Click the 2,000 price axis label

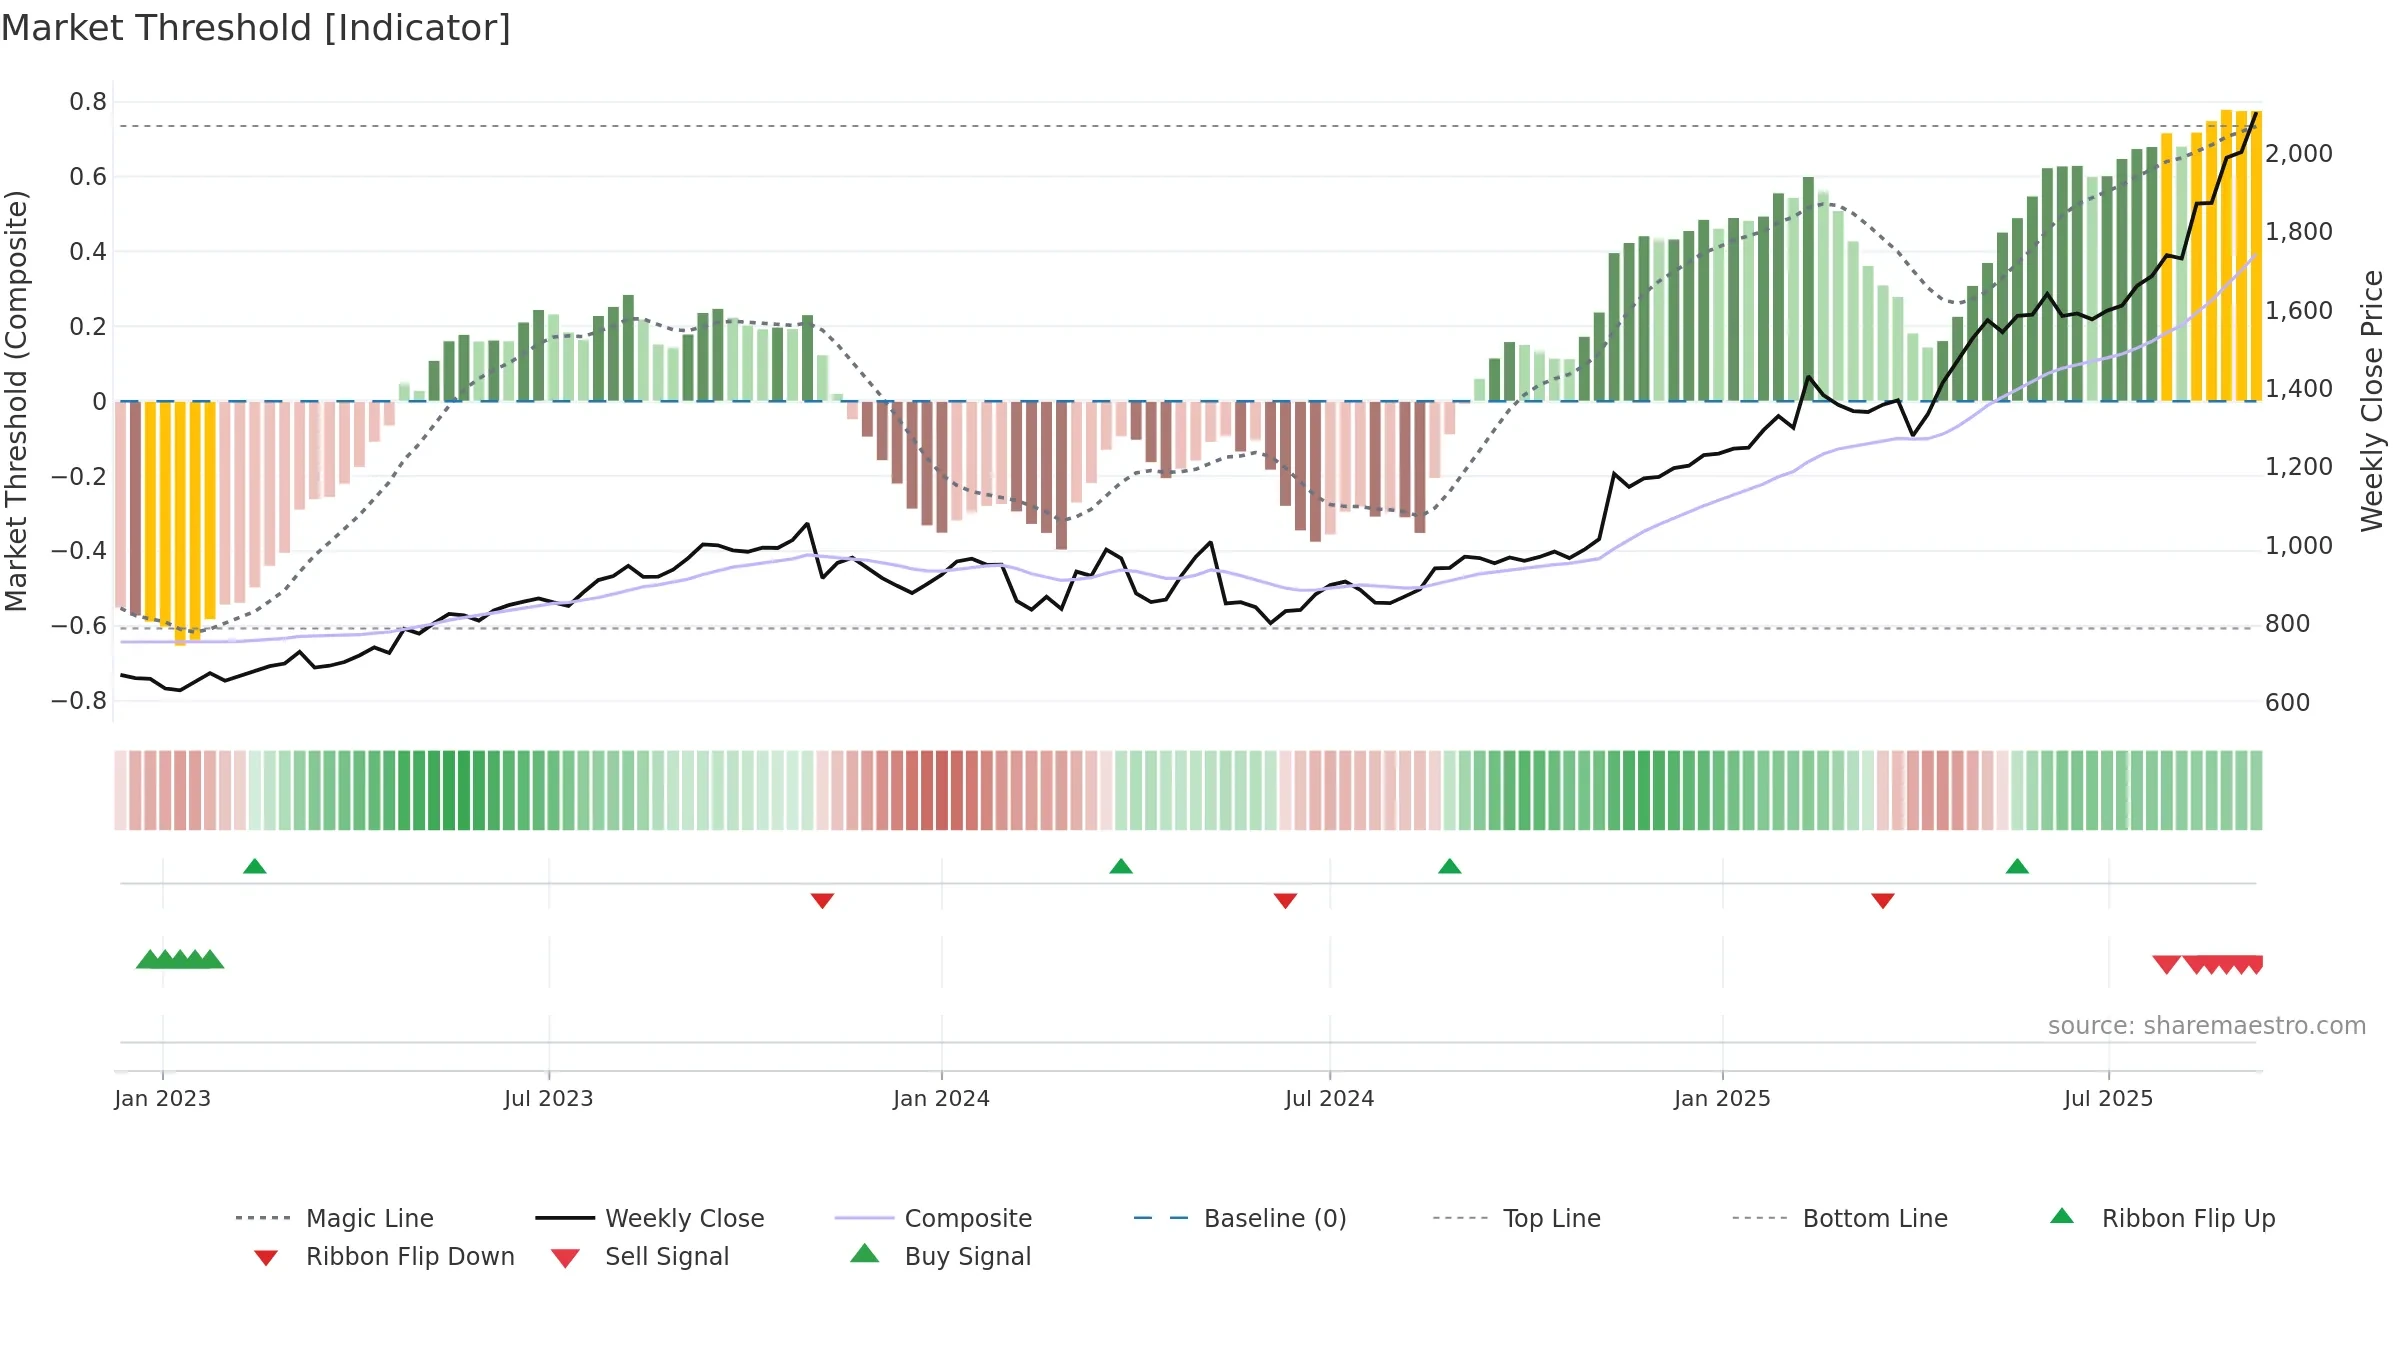pos(2298,154)
